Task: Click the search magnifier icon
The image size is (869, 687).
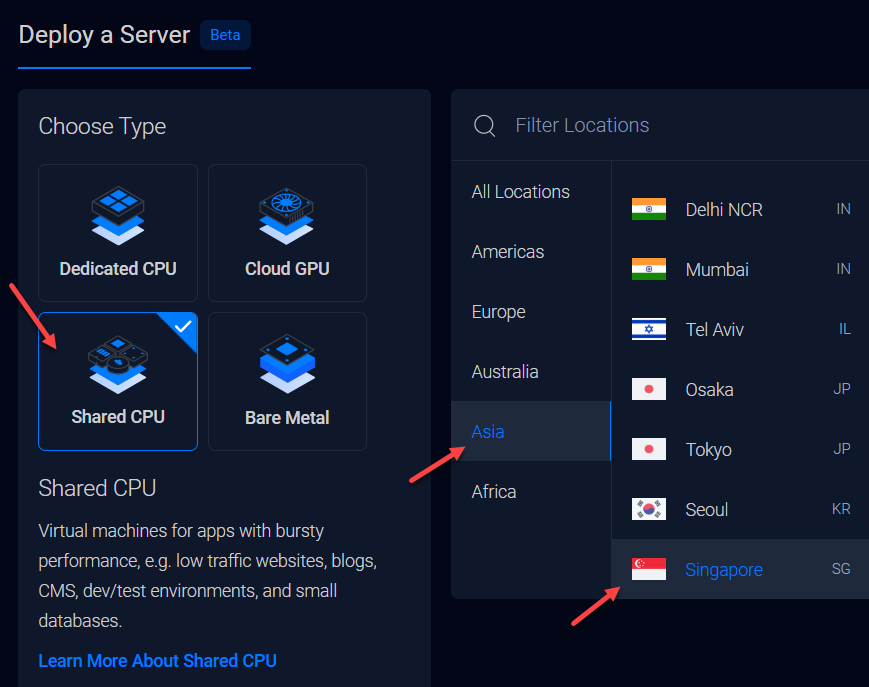Action: [485, 125]
